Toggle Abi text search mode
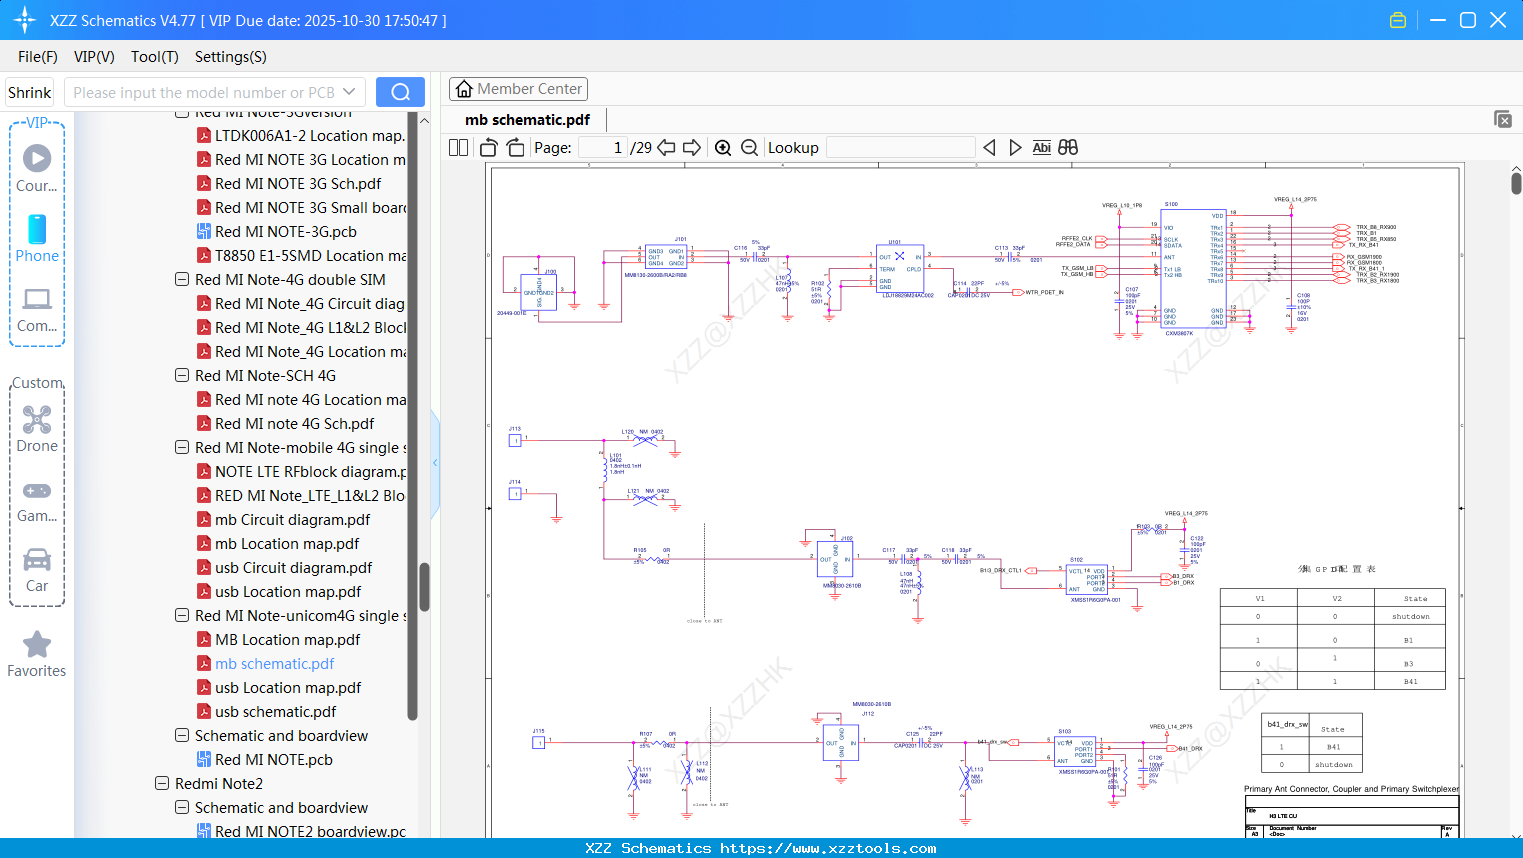The height and width of the screenshot is (858, 1523). point(1042,147)
